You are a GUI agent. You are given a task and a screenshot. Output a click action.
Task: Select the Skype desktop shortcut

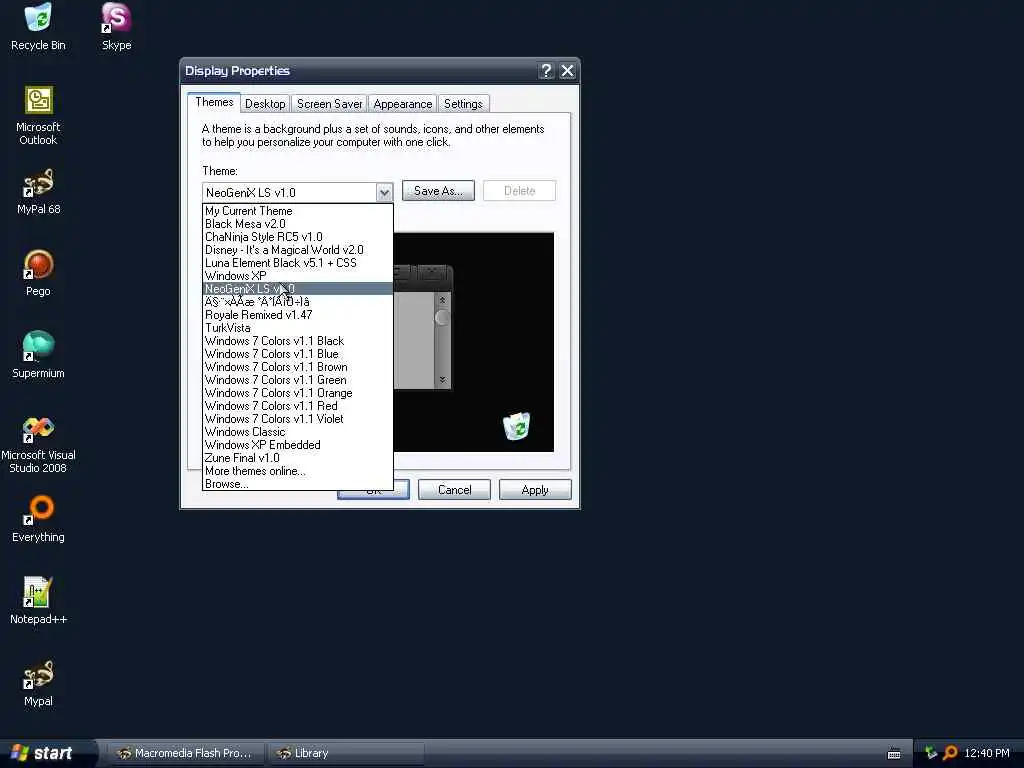click(x=116, y=27)
